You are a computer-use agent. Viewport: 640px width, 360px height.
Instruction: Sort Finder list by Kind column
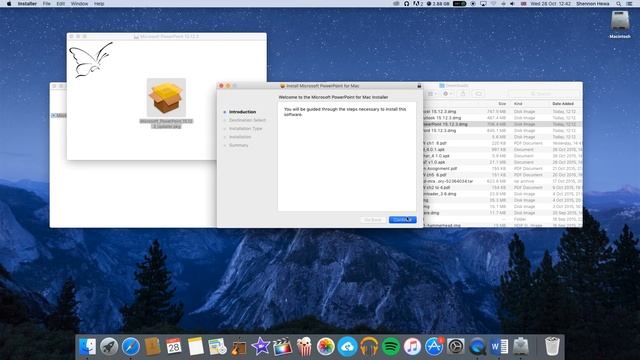(518, 104)
